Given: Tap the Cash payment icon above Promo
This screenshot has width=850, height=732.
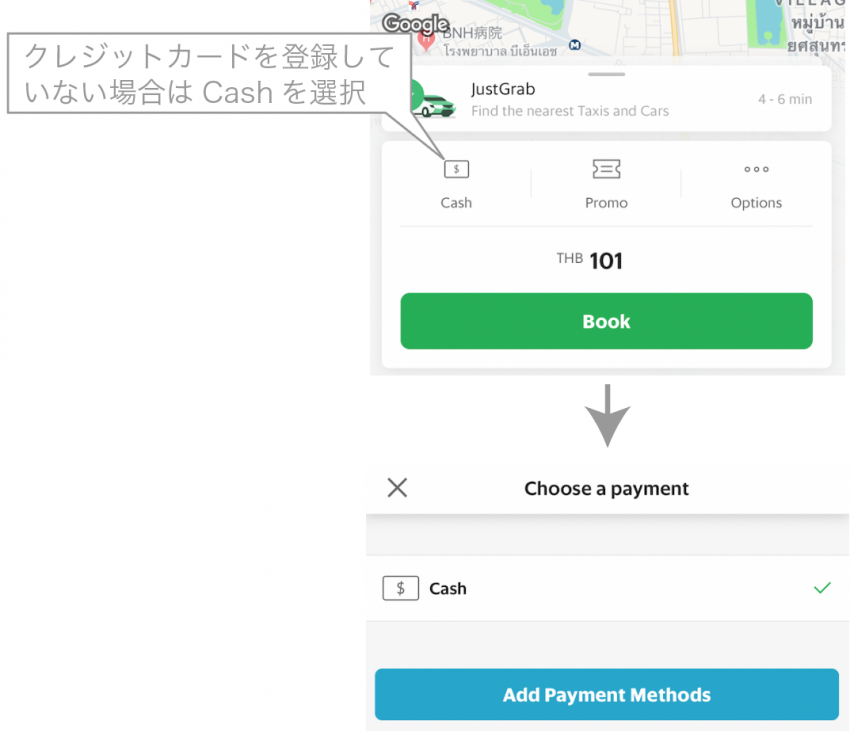Looking at the screenshot, I should click(x=456, y=170).
